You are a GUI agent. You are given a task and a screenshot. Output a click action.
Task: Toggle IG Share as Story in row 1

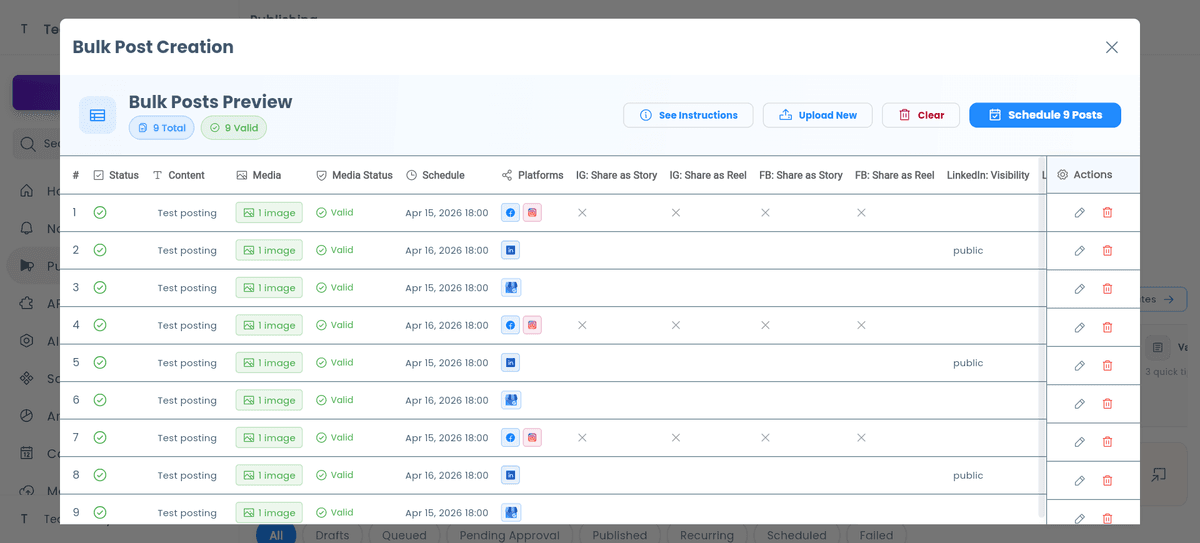tap(582, 213)
